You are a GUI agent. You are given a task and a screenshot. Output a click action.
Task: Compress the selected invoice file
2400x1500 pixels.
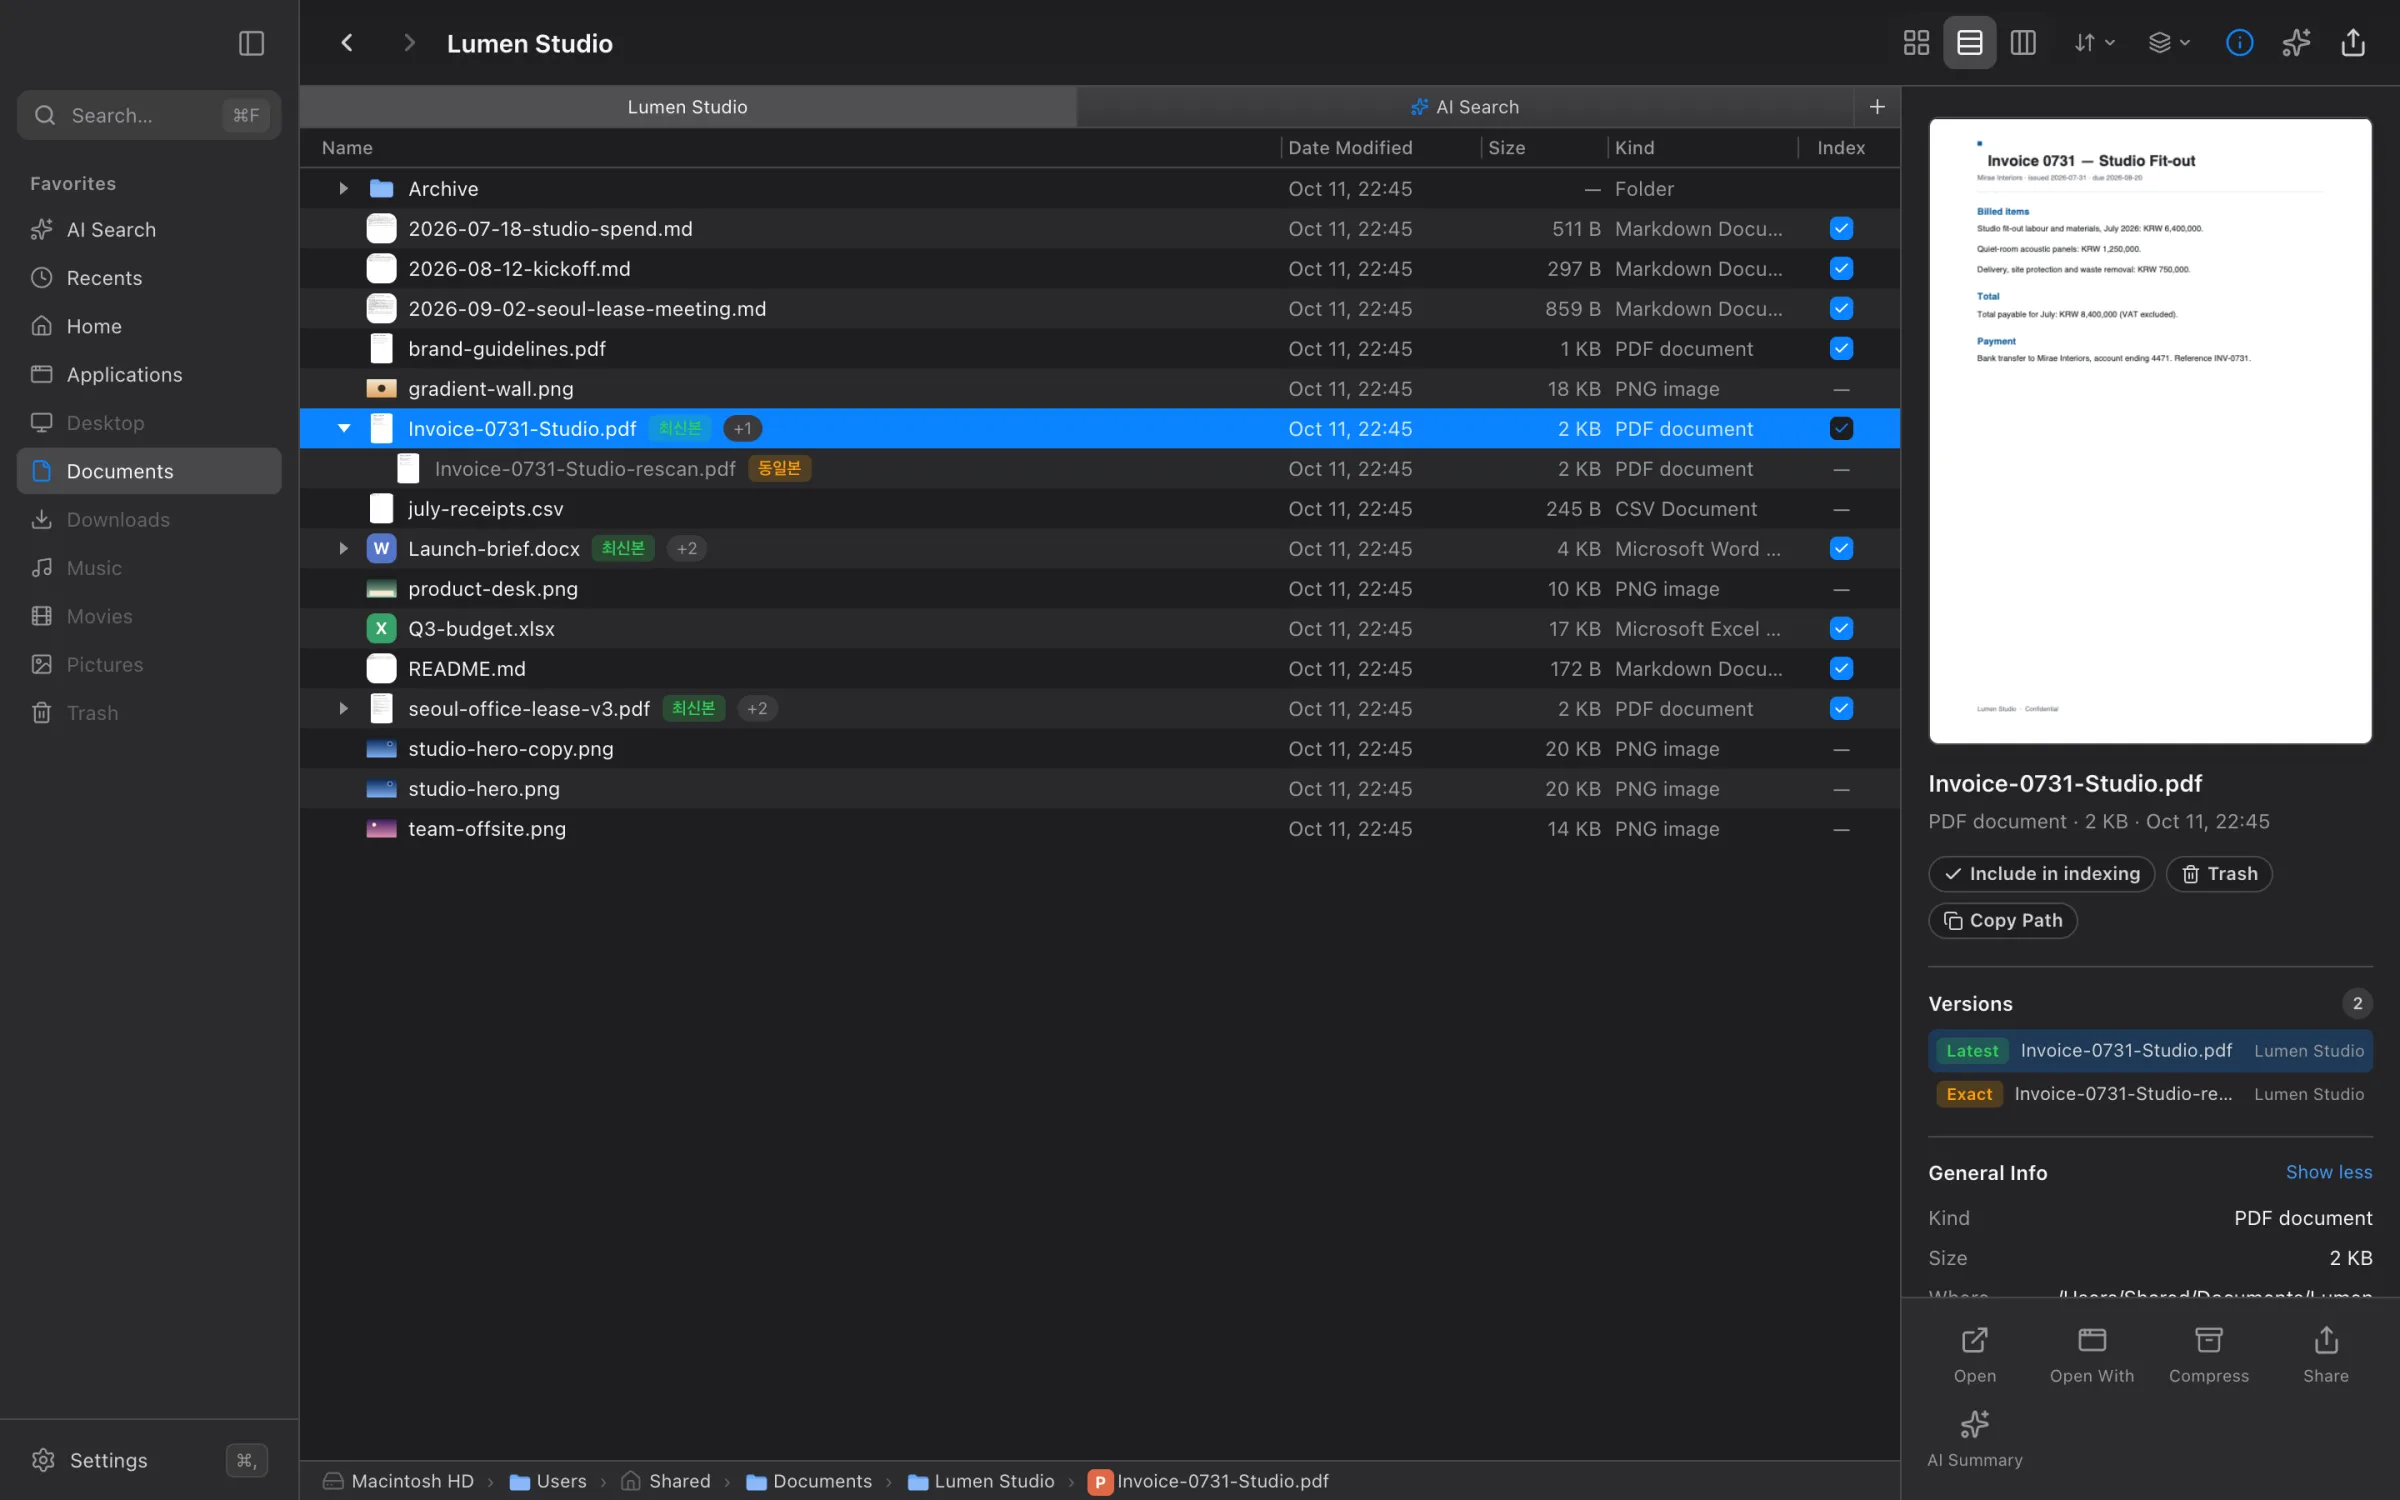2209,1355
